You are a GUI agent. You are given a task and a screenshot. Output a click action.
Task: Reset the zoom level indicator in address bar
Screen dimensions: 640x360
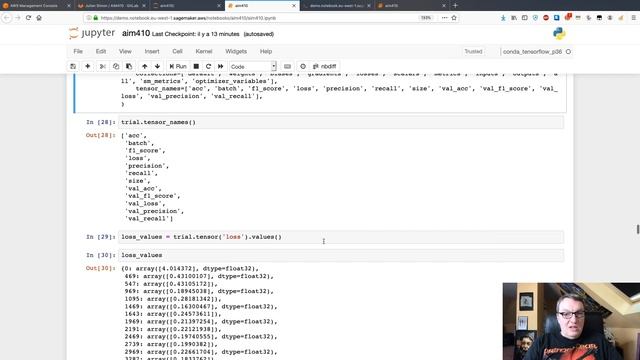pos(426,18)
